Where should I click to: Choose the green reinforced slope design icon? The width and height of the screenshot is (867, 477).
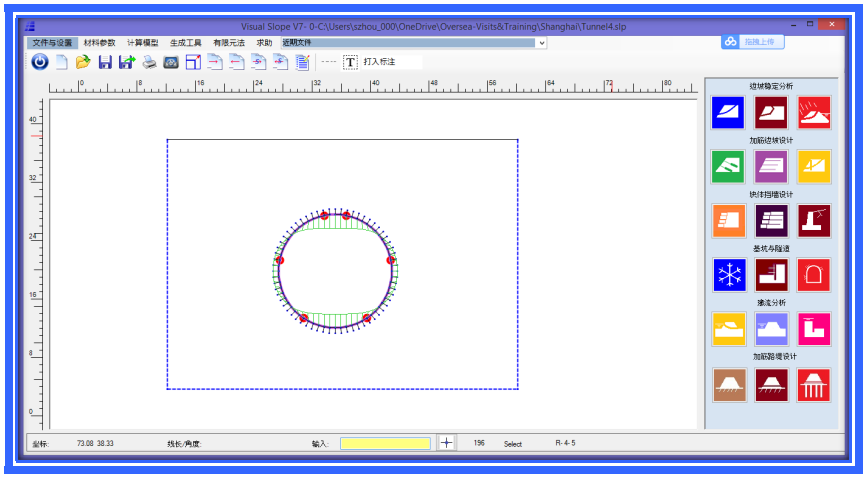(729, 166)
